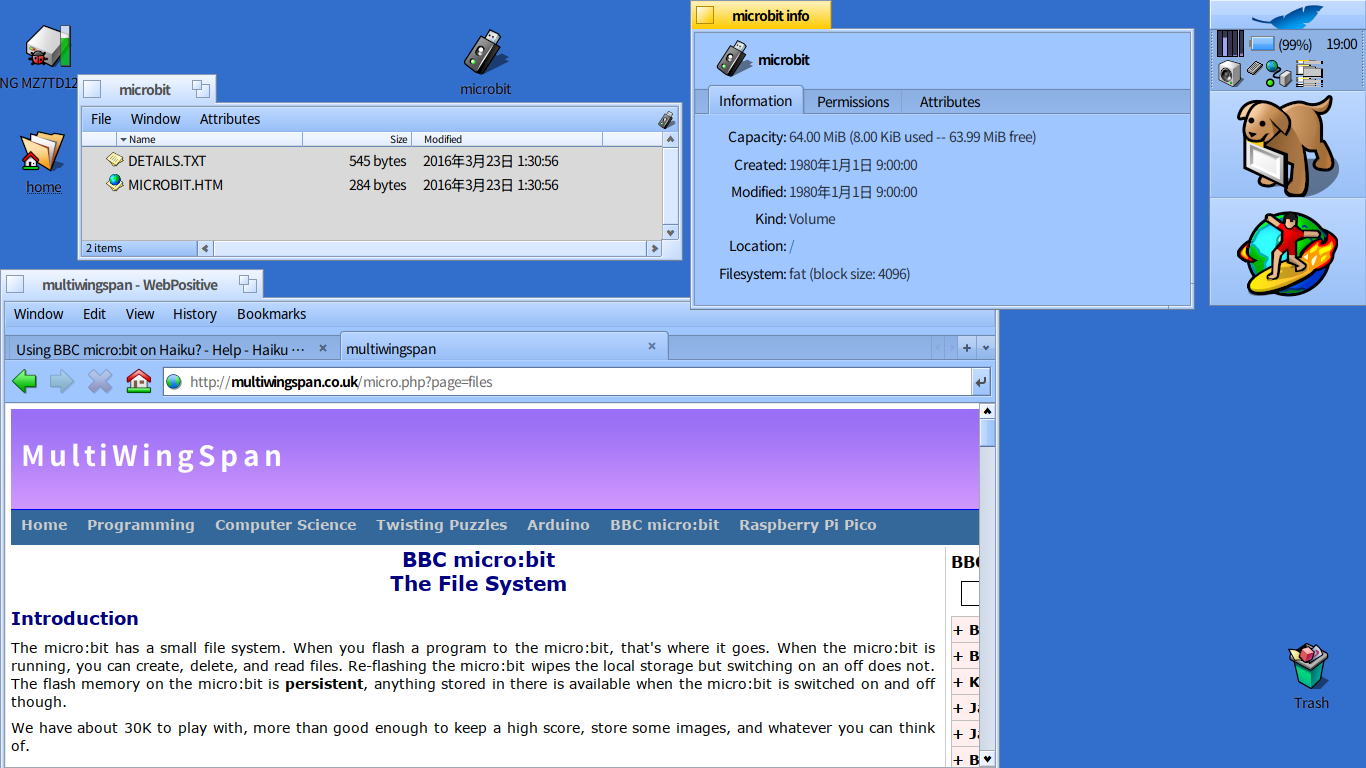The height and width of the screenshot is (768, 1366).
Task: Click the Home button in browser toolbar
Action: [x=139, y=381]
